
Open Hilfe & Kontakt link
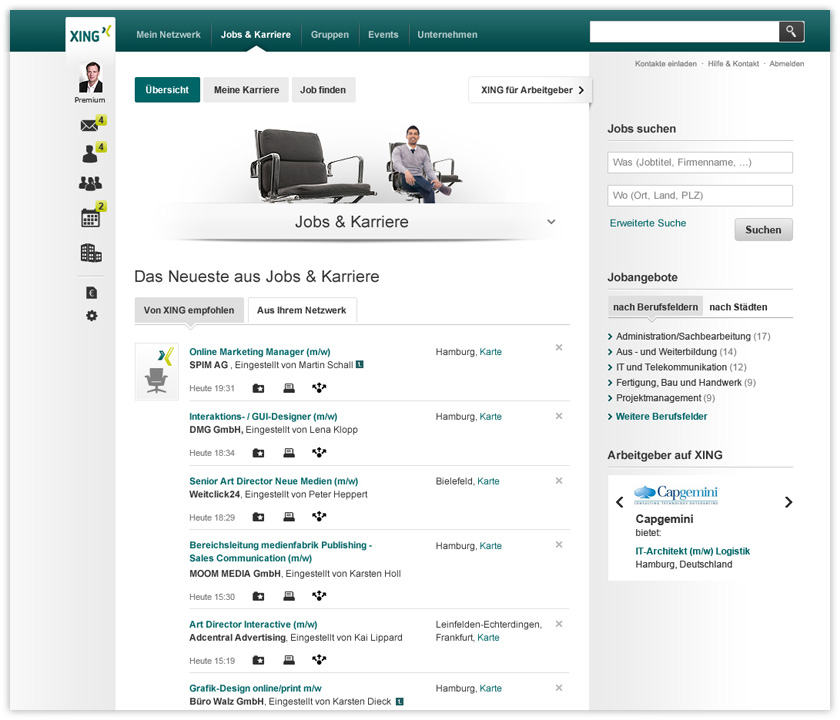(733, 64)
